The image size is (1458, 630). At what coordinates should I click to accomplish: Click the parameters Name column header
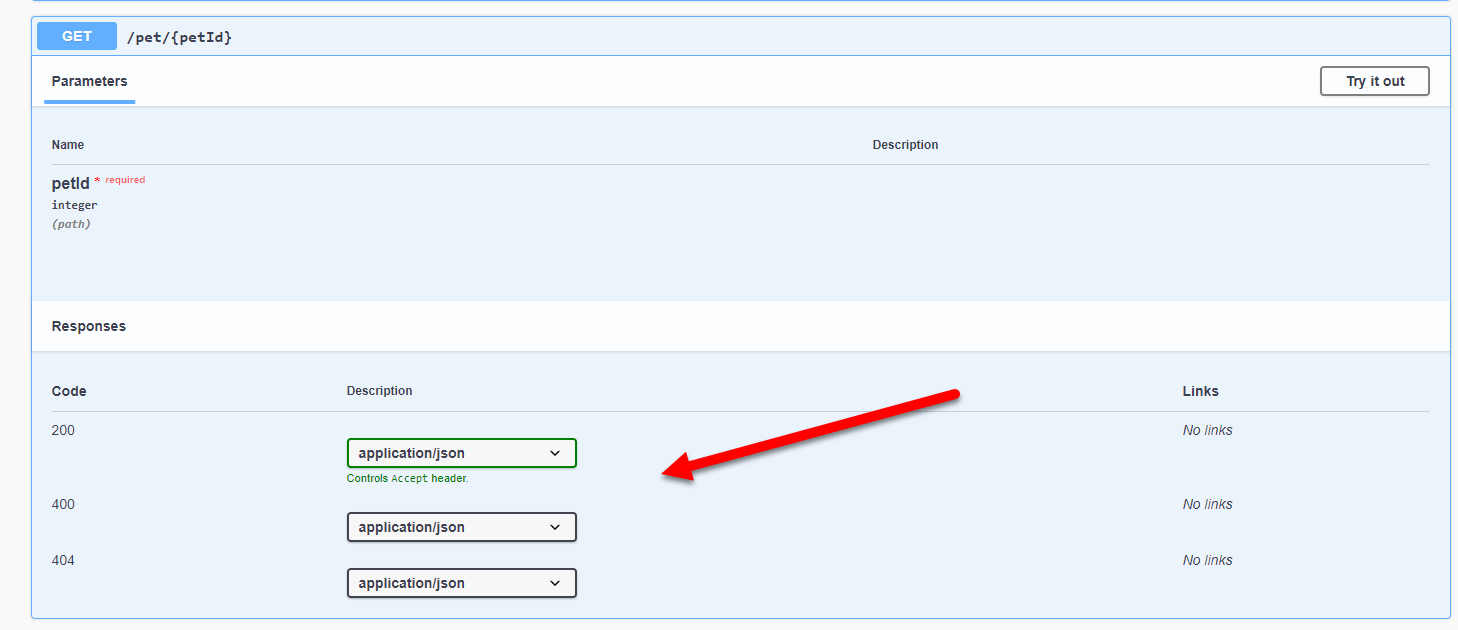[x=68, y=145]
